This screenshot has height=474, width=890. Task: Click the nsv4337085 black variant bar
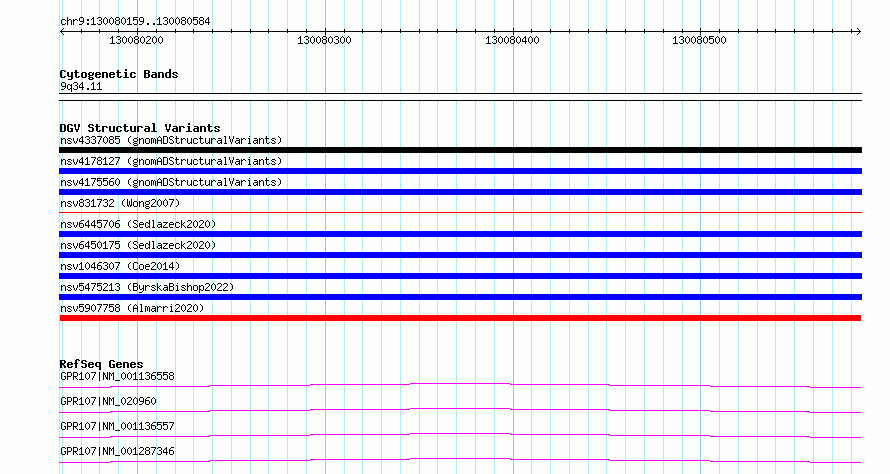tap(460, 150)
